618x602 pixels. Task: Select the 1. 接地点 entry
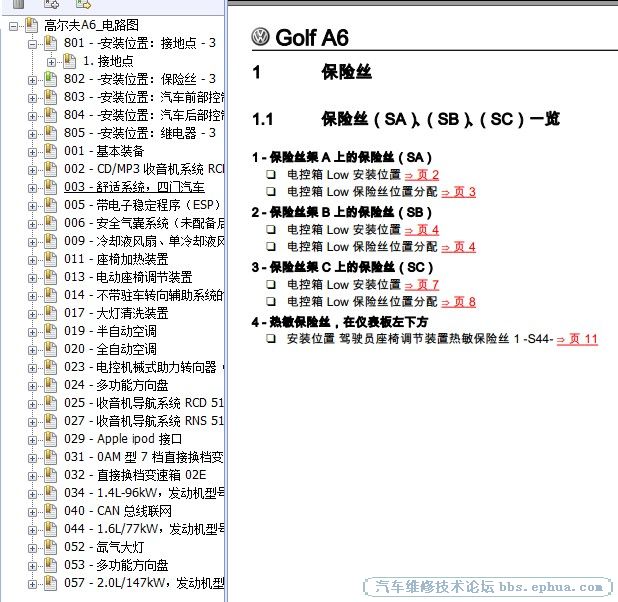click(x=108, y=61)
